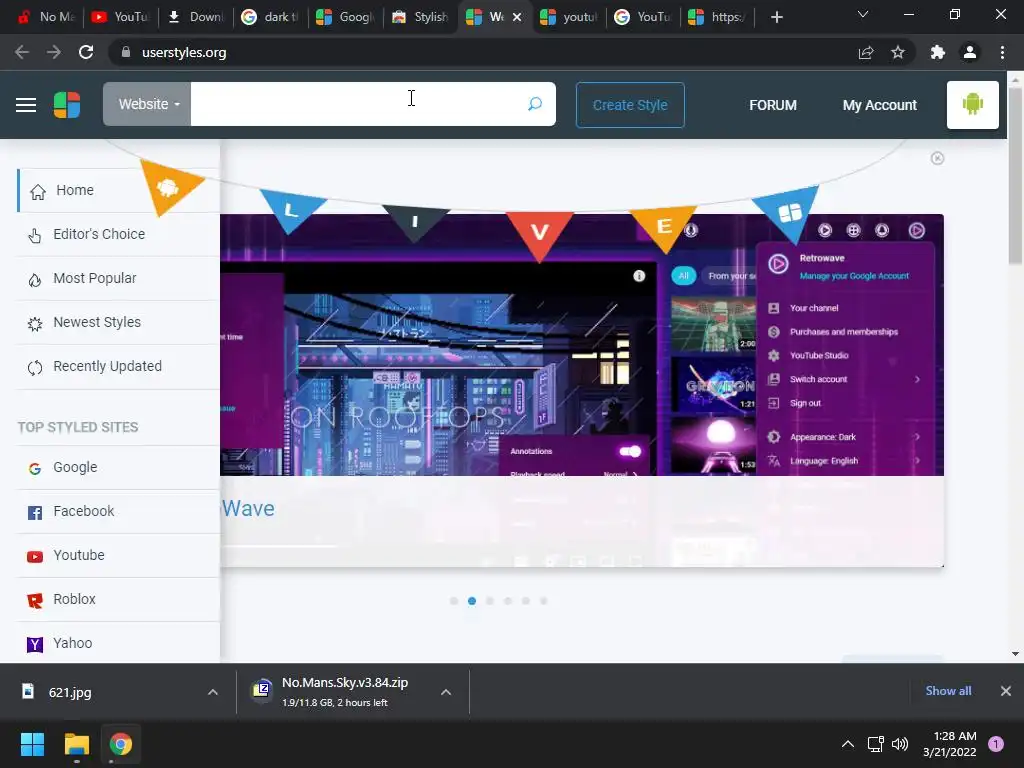The image size is (1024, 768).
Task: Switch to the 'No Ma' first tab
Action: pyautogui.click(x=46, y=17)
